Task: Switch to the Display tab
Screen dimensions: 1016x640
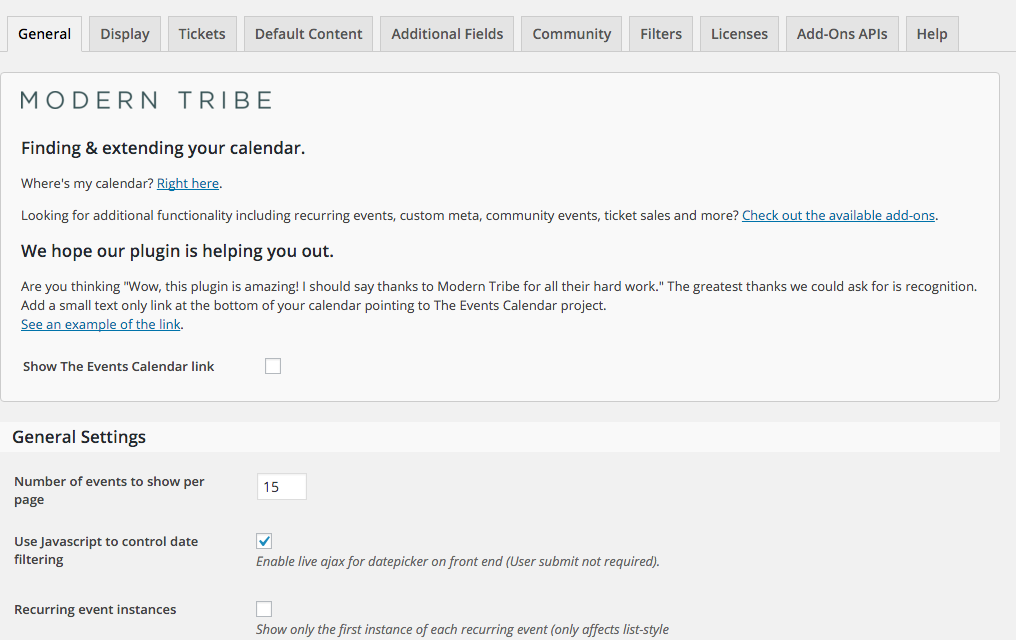Action: point(125,34)
